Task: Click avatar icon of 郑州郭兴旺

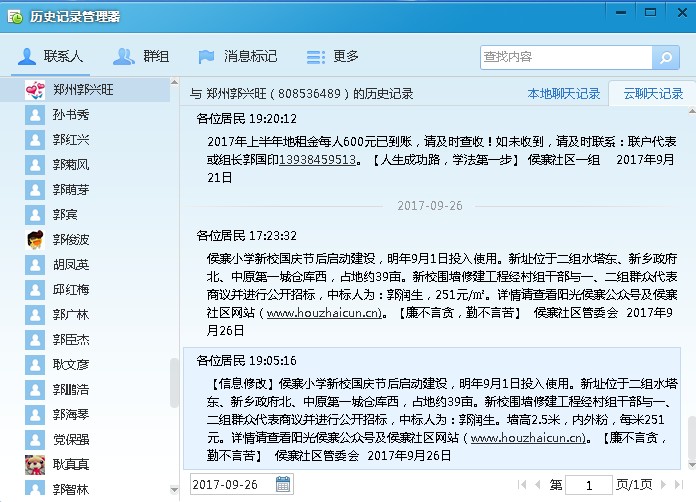Action: (35, 90)
